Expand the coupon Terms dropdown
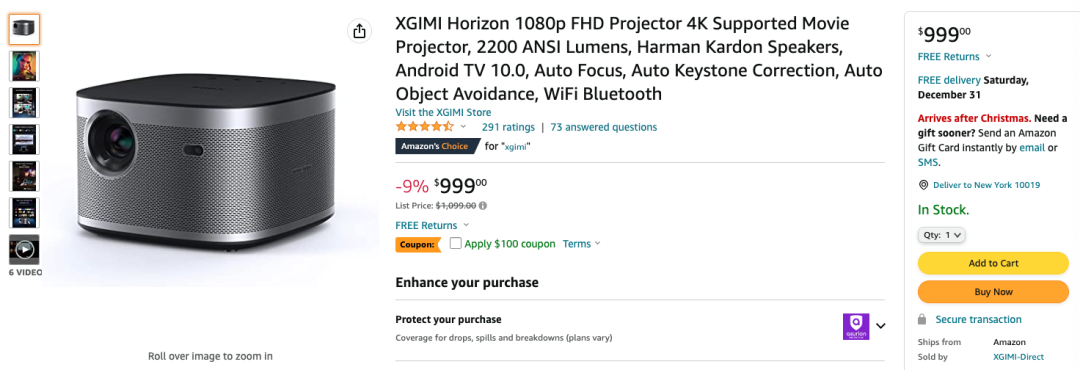 pyautogui.click(x=581, y=244)
